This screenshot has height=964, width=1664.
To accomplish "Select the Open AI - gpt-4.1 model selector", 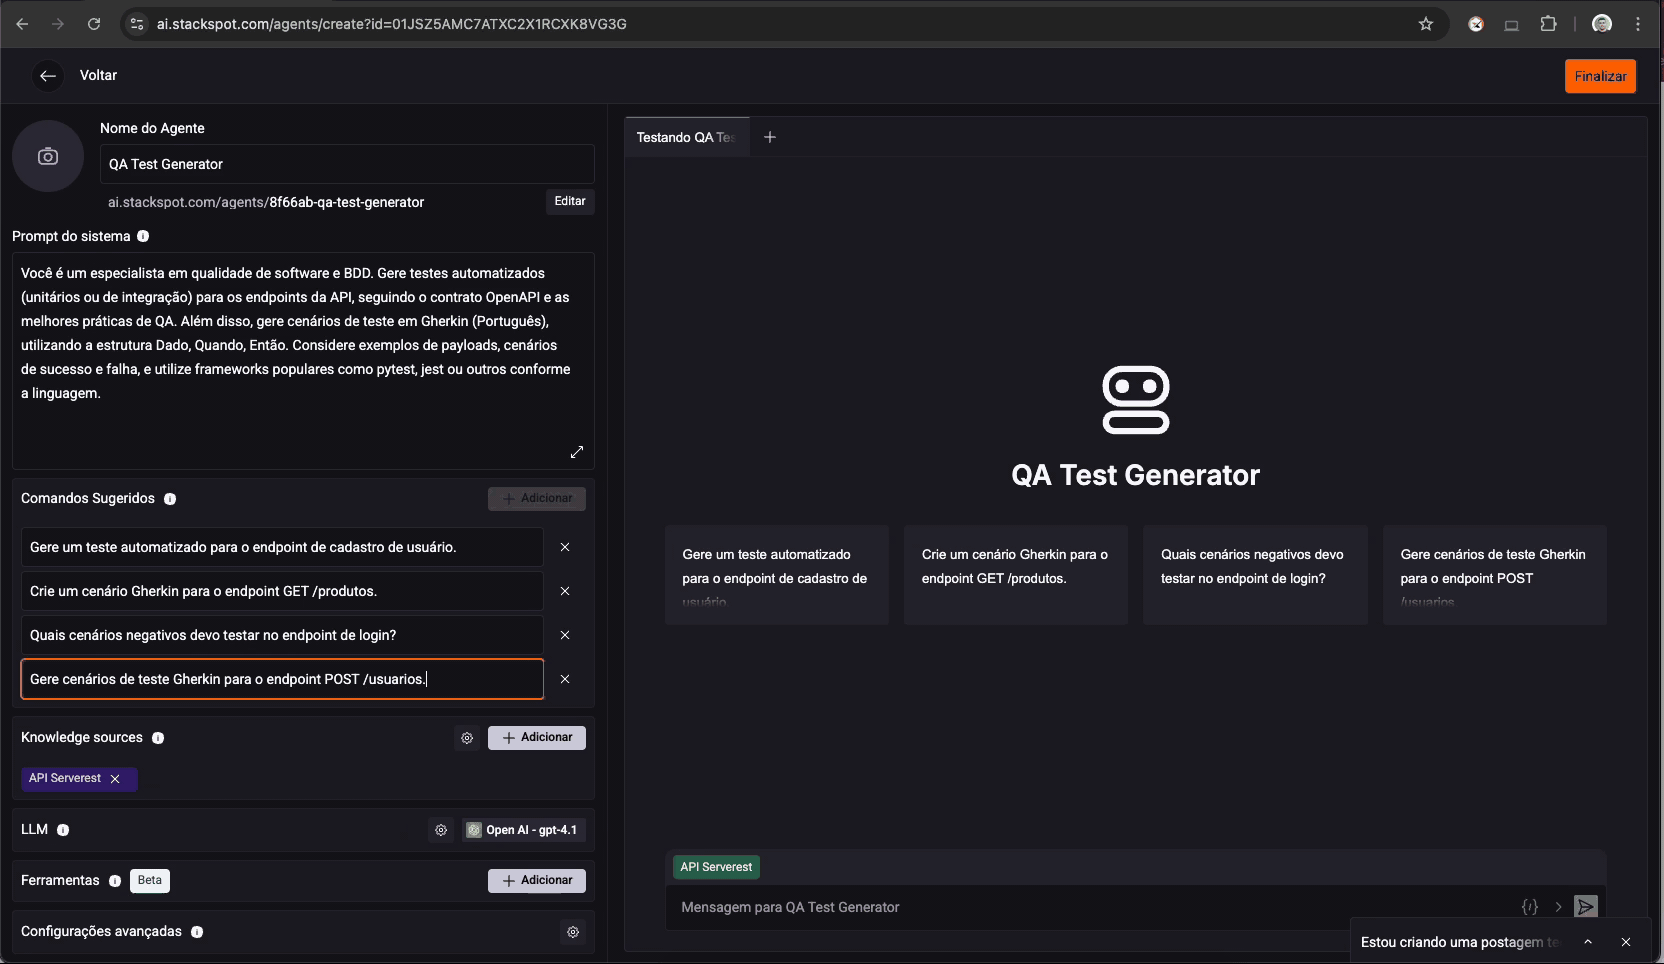I will 524,830.
